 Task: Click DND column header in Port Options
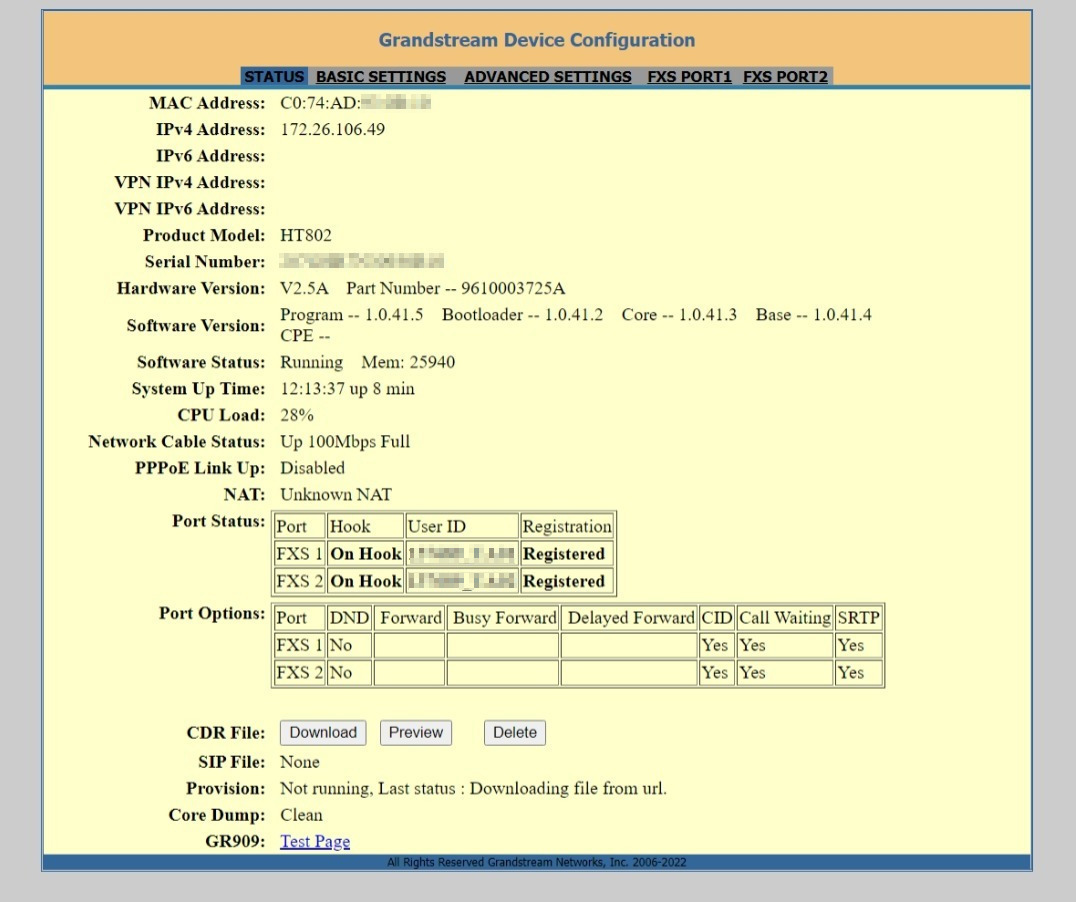pyautogui.click(x=349, y=618)
